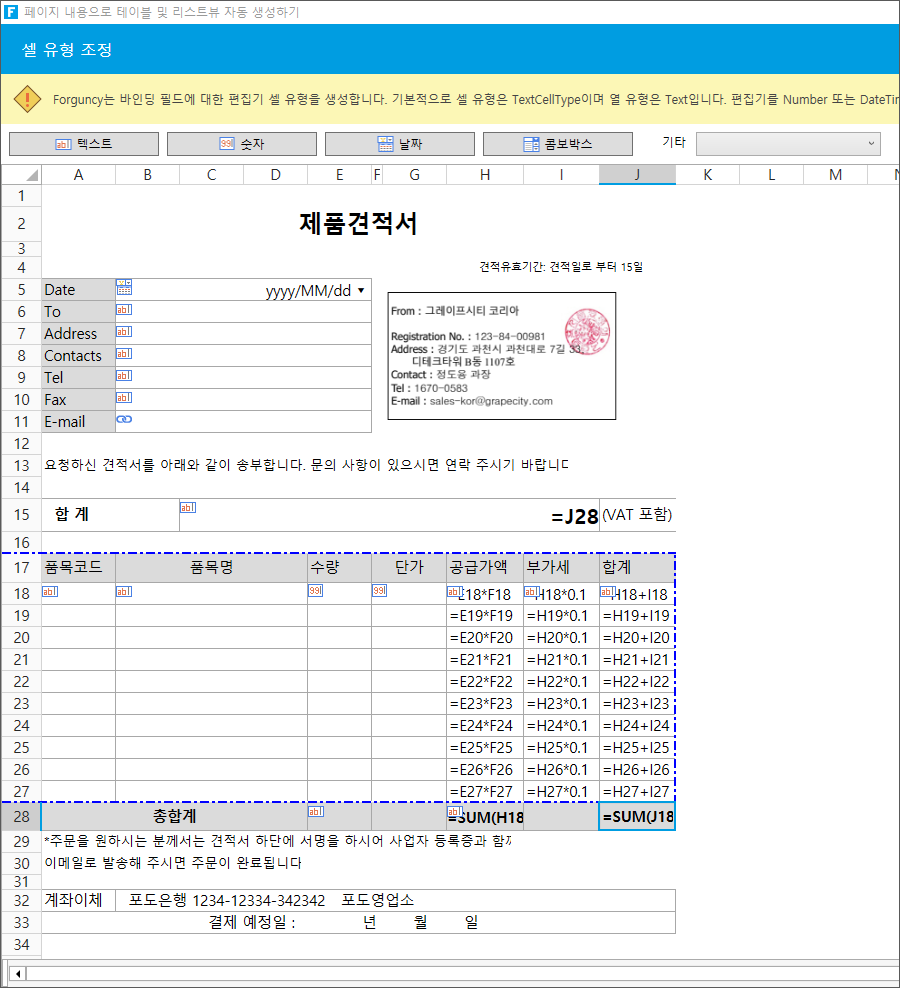This screenshot has height=988, width=900.
Task: Click the Forguncy app icon in title bar
Action: (11, 11)
